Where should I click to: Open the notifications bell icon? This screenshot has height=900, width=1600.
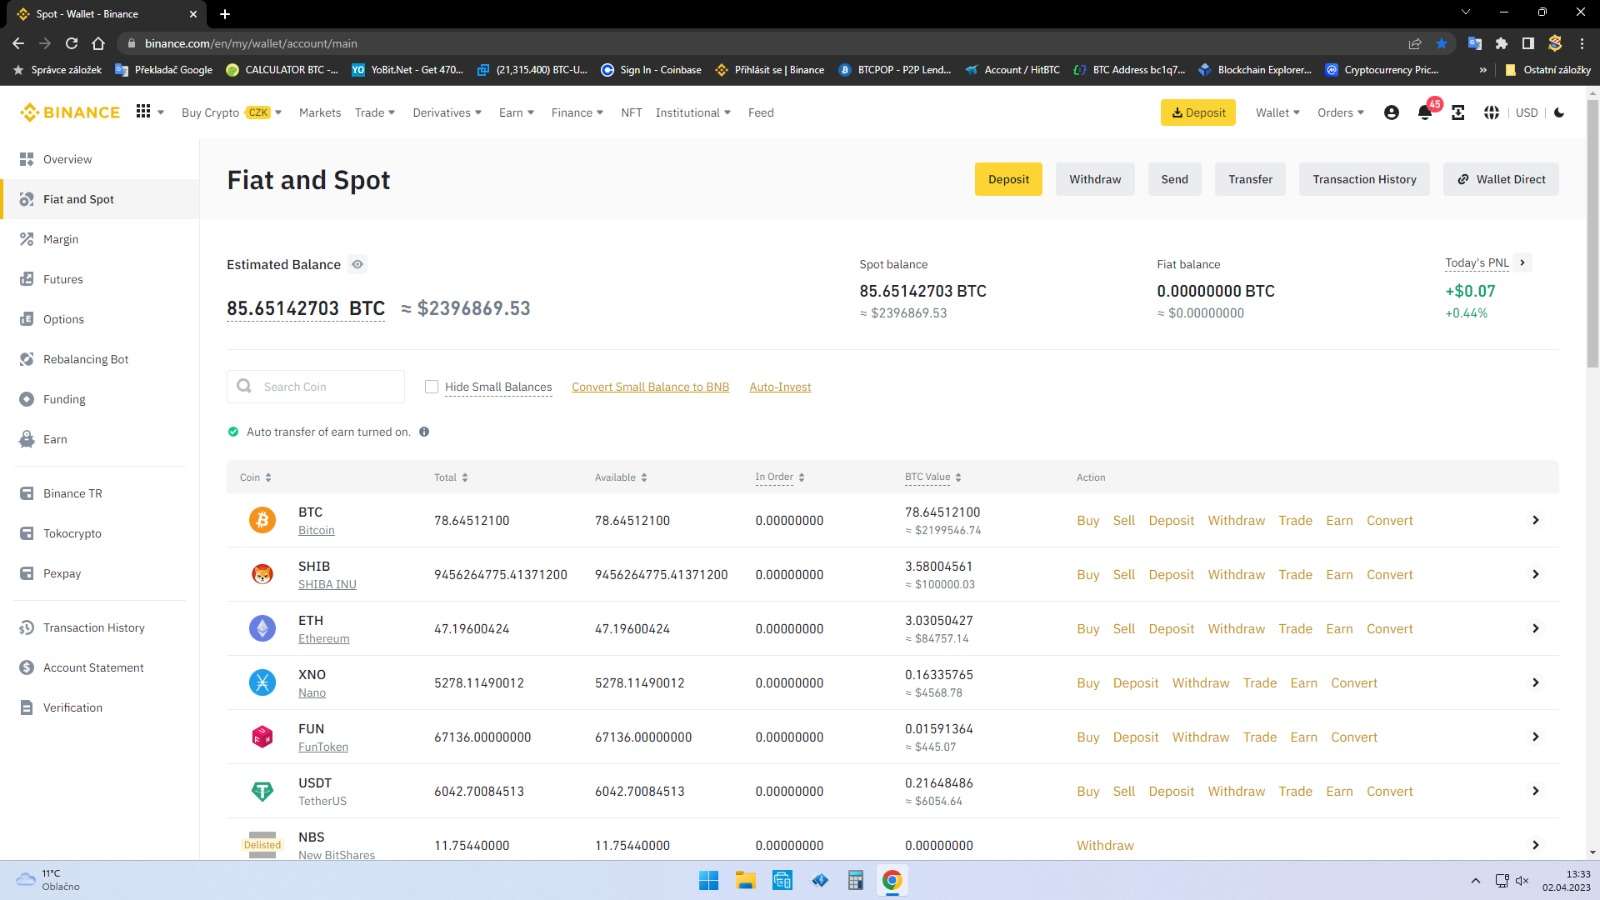pos(1424,113)
